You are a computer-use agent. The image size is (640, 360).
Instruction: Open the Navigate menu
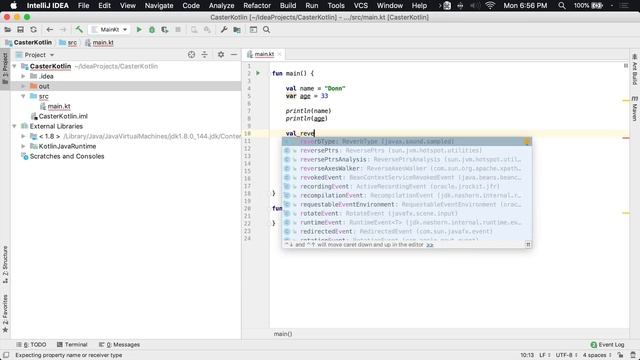[159, 5]
